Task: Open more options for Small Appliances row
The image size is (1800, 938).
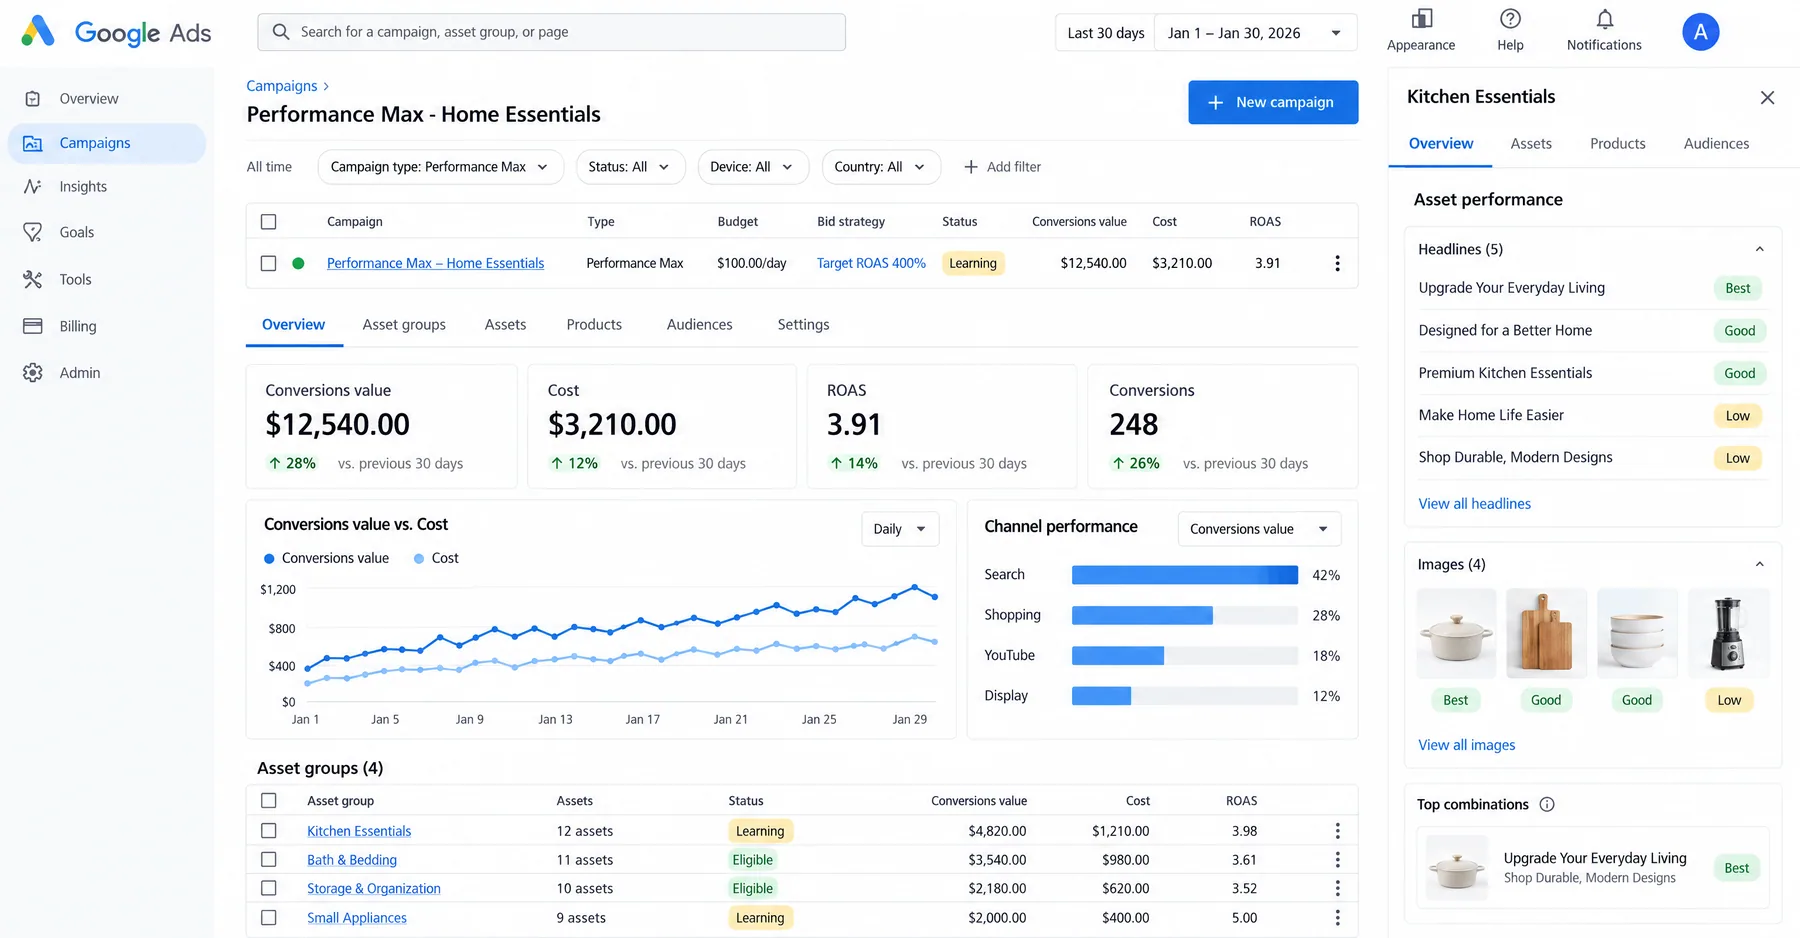Action: [x=1337, y=918]
